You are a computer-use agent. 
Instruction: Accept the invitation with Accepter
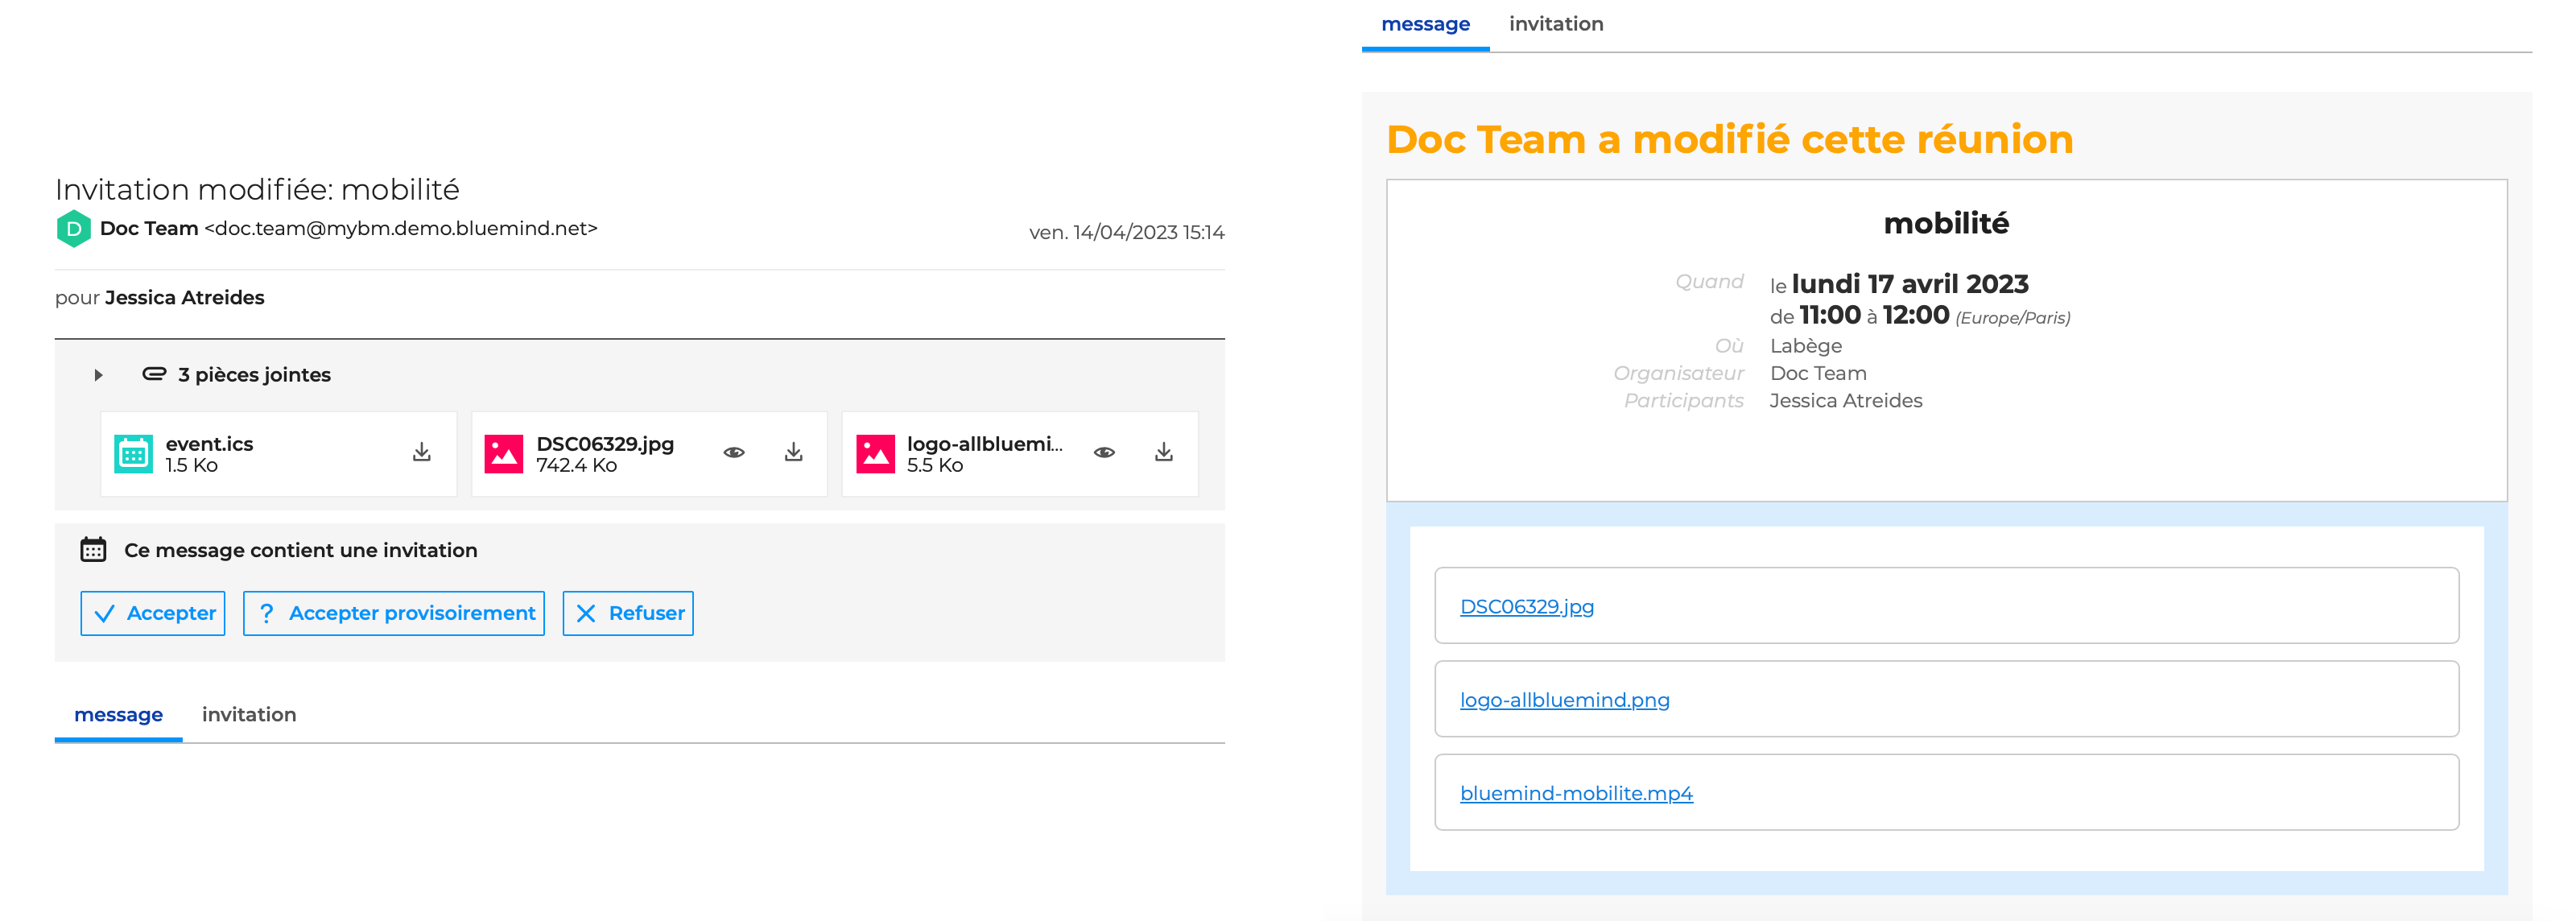click(153, 613)
